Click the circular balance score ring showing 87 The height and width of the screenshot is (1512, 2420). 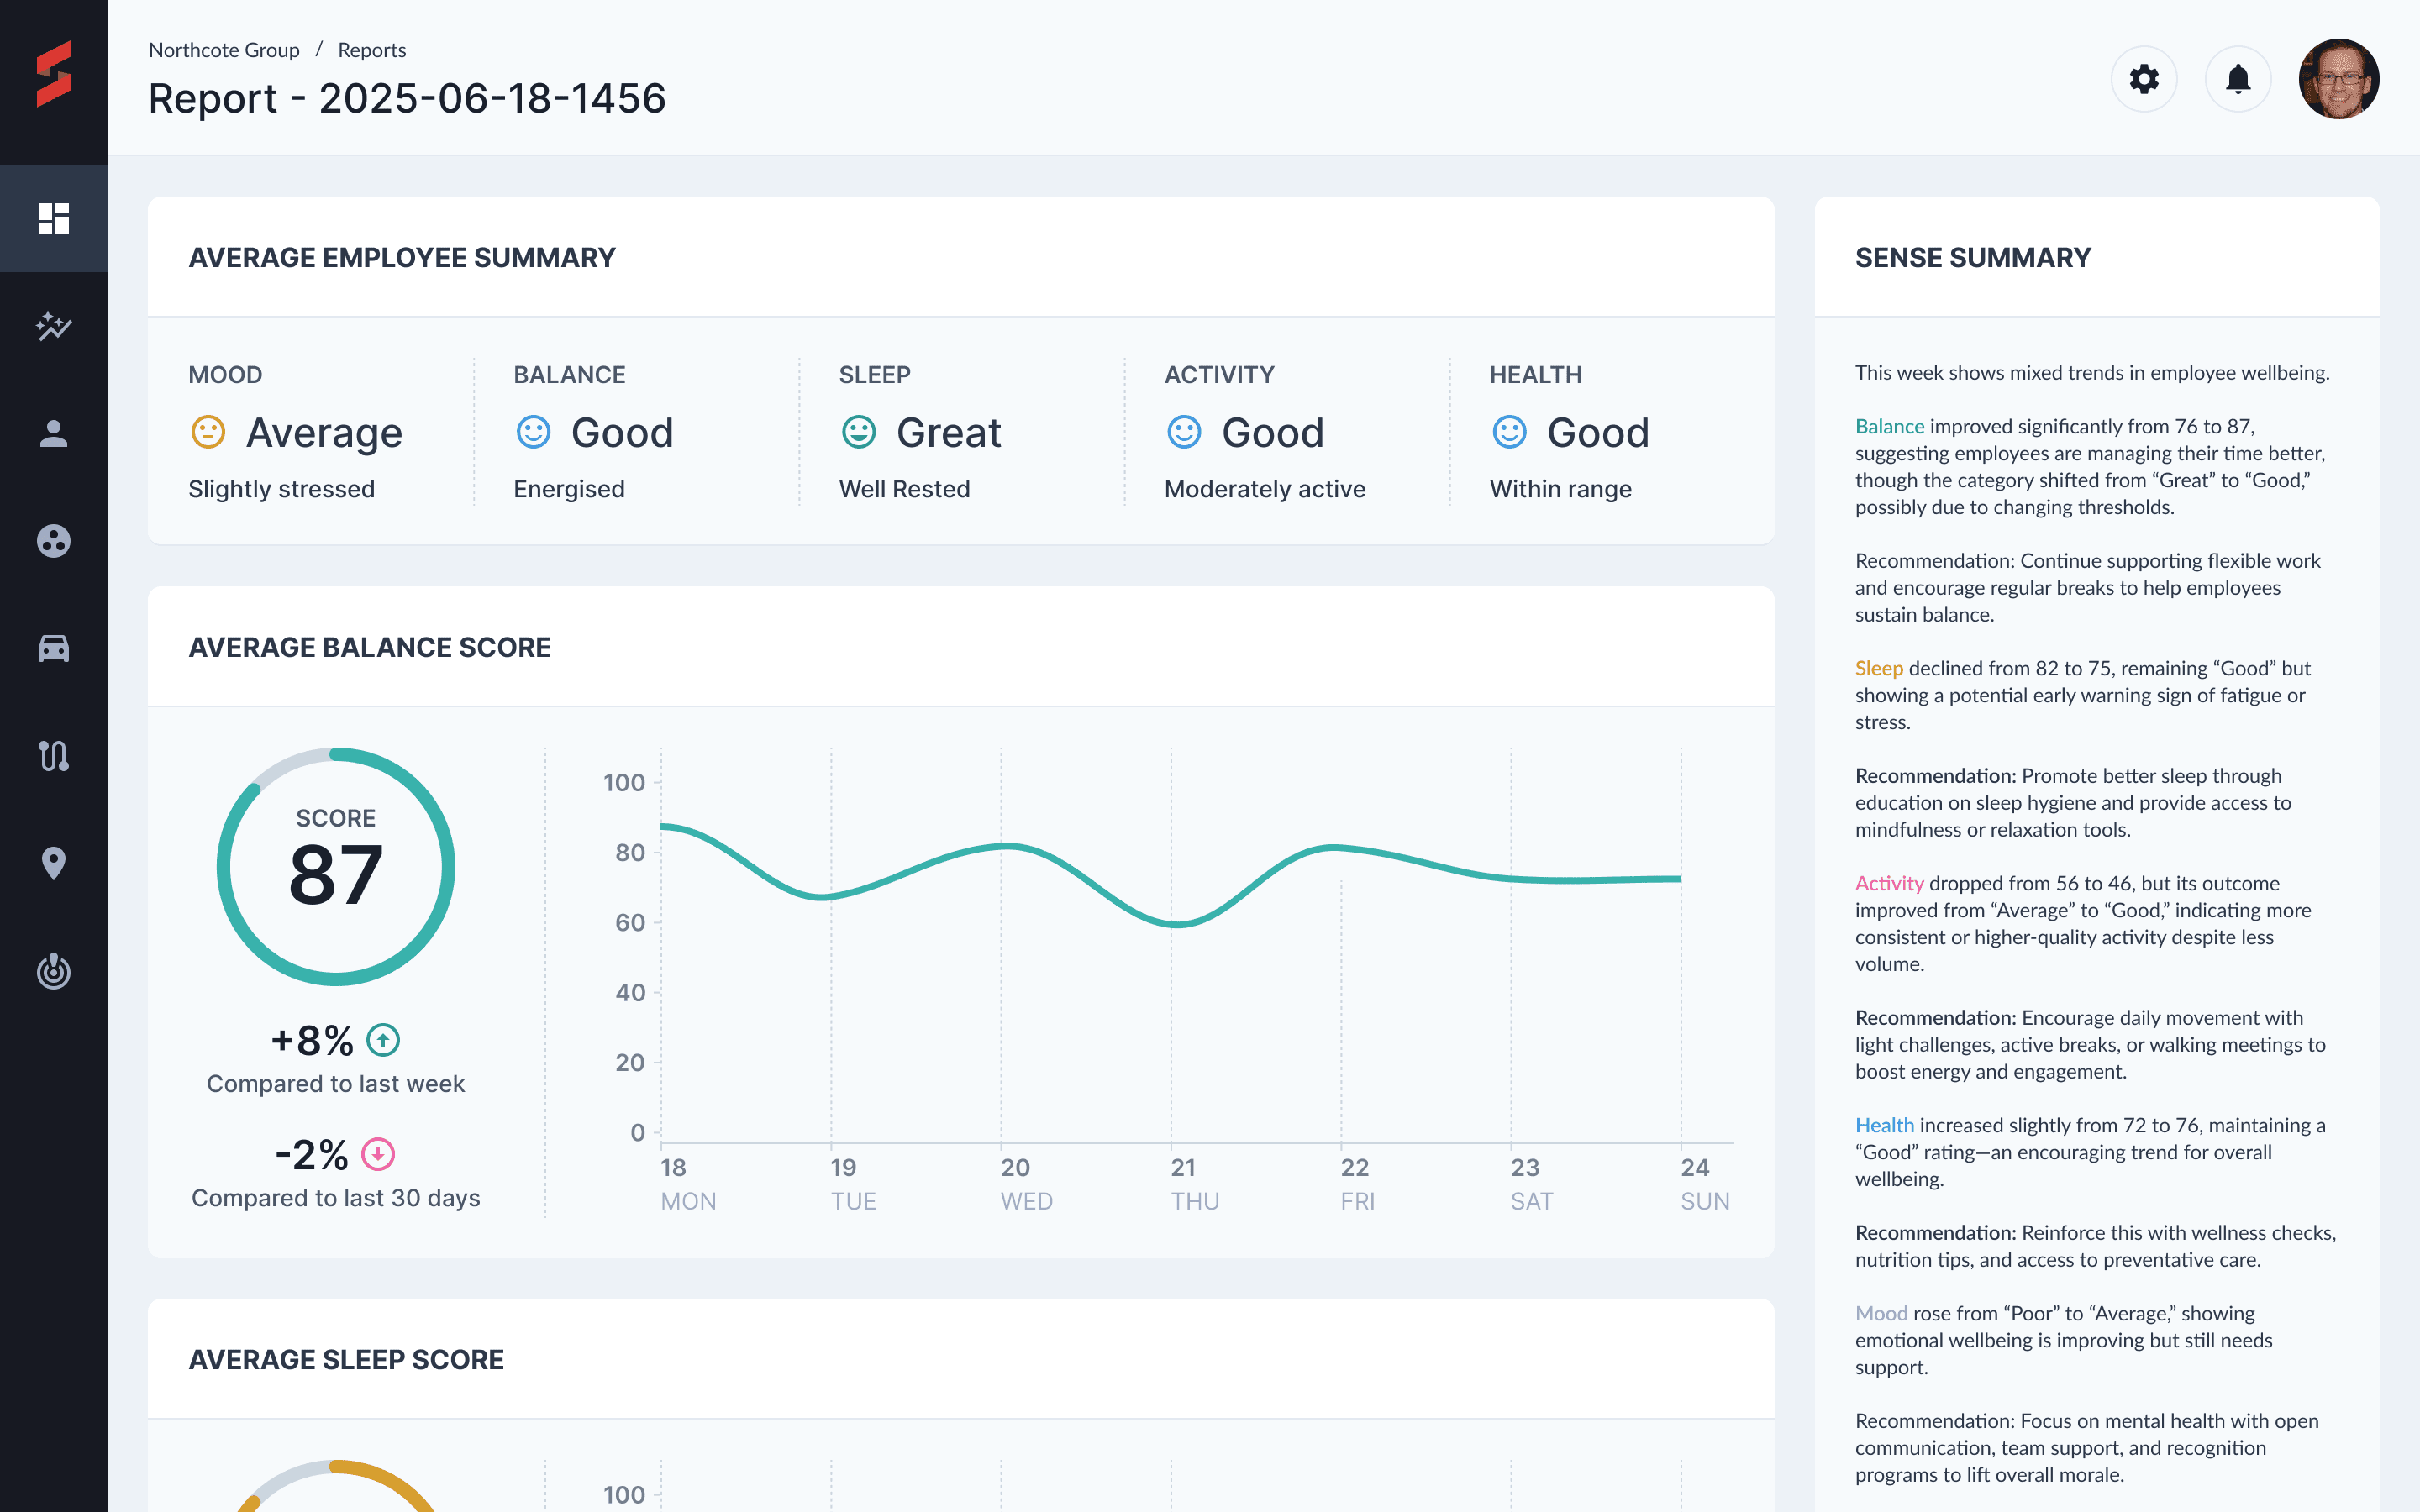point(336,867)
